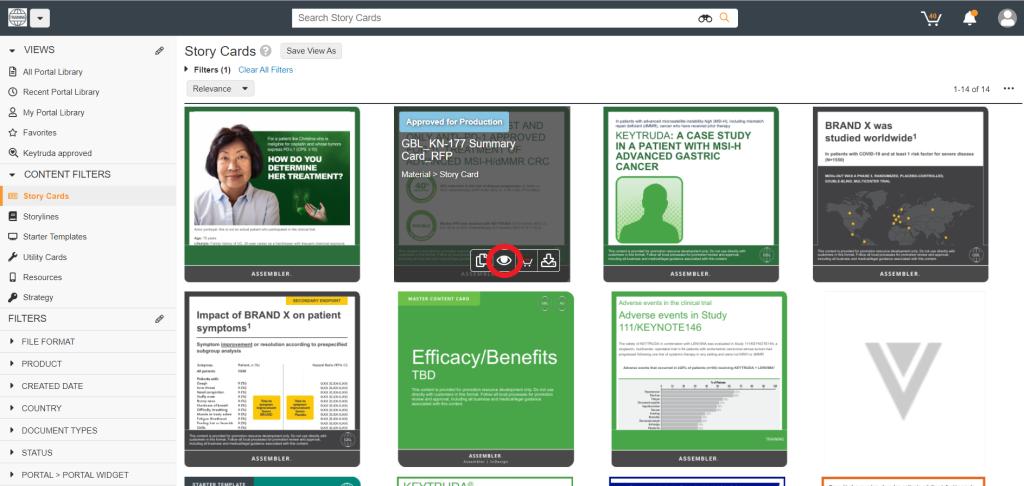Open the placeholder card with gray V logo
The width and height of the screenshot is (1024, 486).
(905, 379)
